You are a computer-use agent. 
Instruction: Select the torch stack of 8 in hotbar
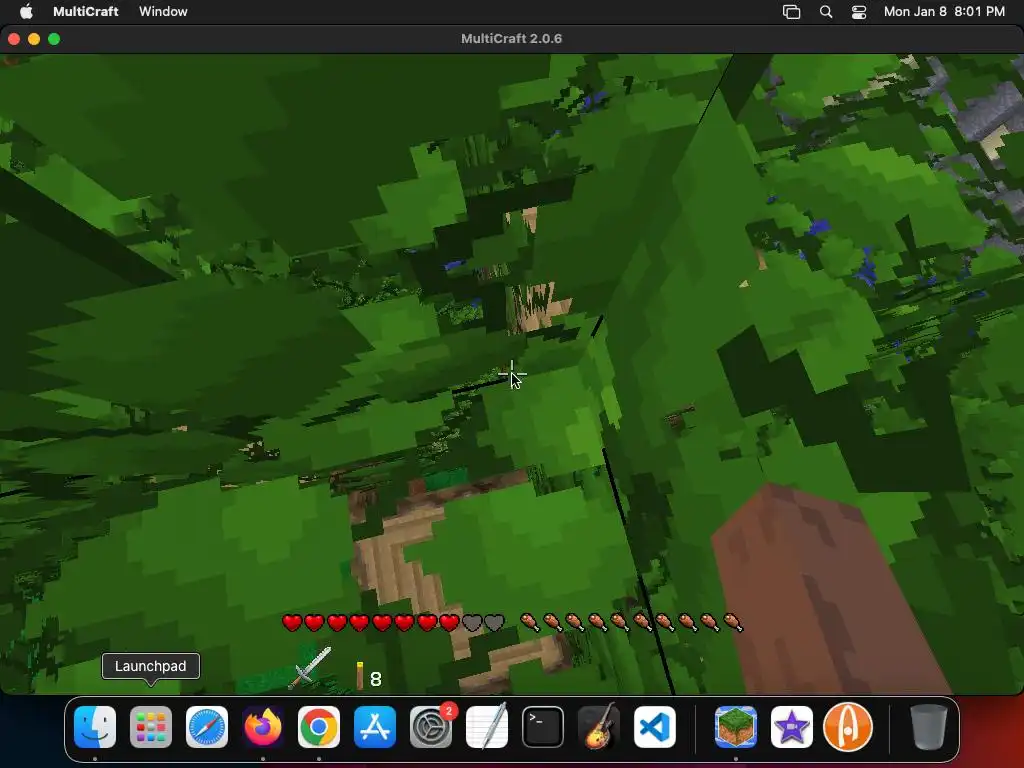[369, 676]
